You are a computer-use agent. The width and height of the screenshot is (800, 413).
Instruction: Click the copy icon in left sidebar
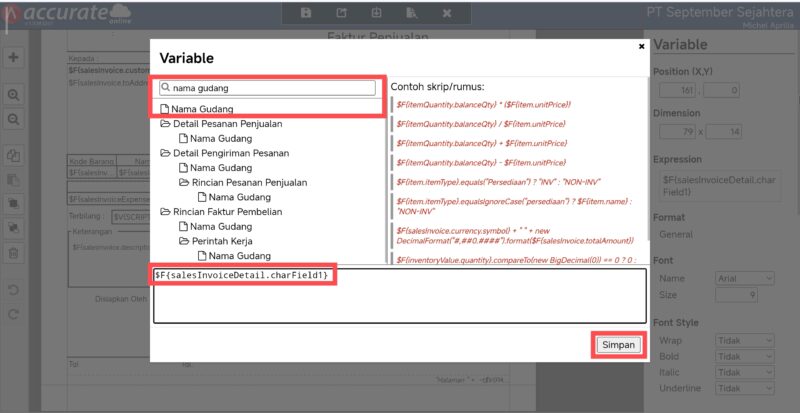[x=14, y=156]
